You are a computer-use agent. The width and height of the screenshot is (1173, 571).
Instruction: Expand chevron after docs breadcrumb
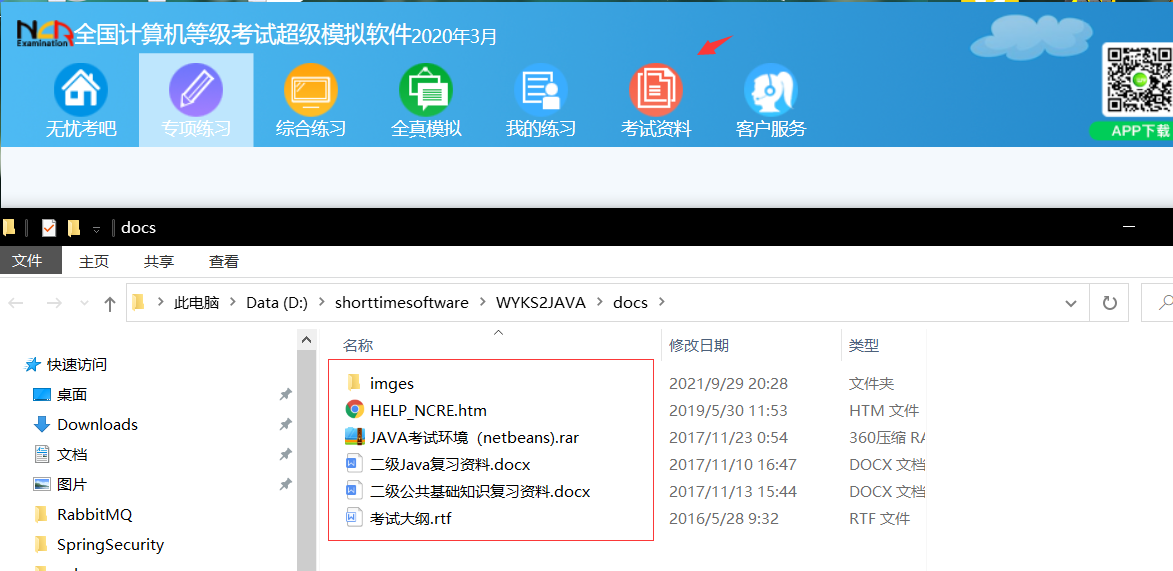[x=661, y=303]
